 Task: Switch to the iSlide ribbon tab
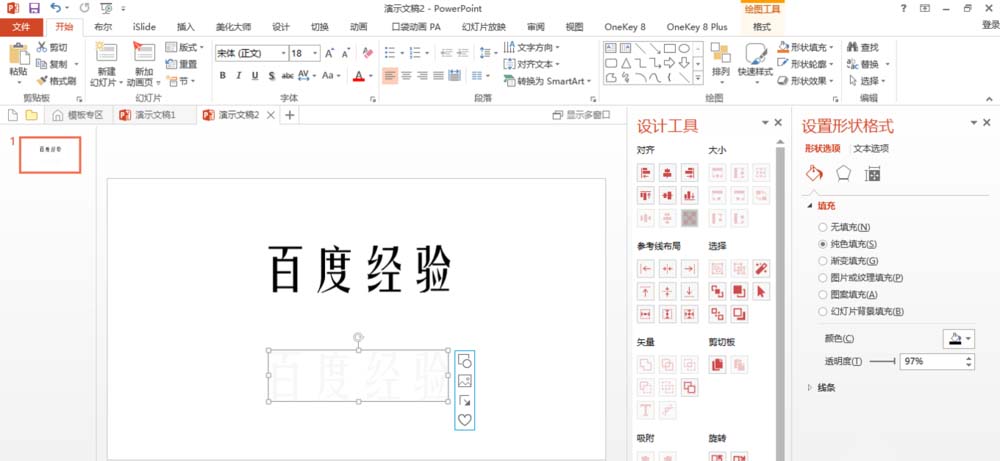tap(144, 27)
